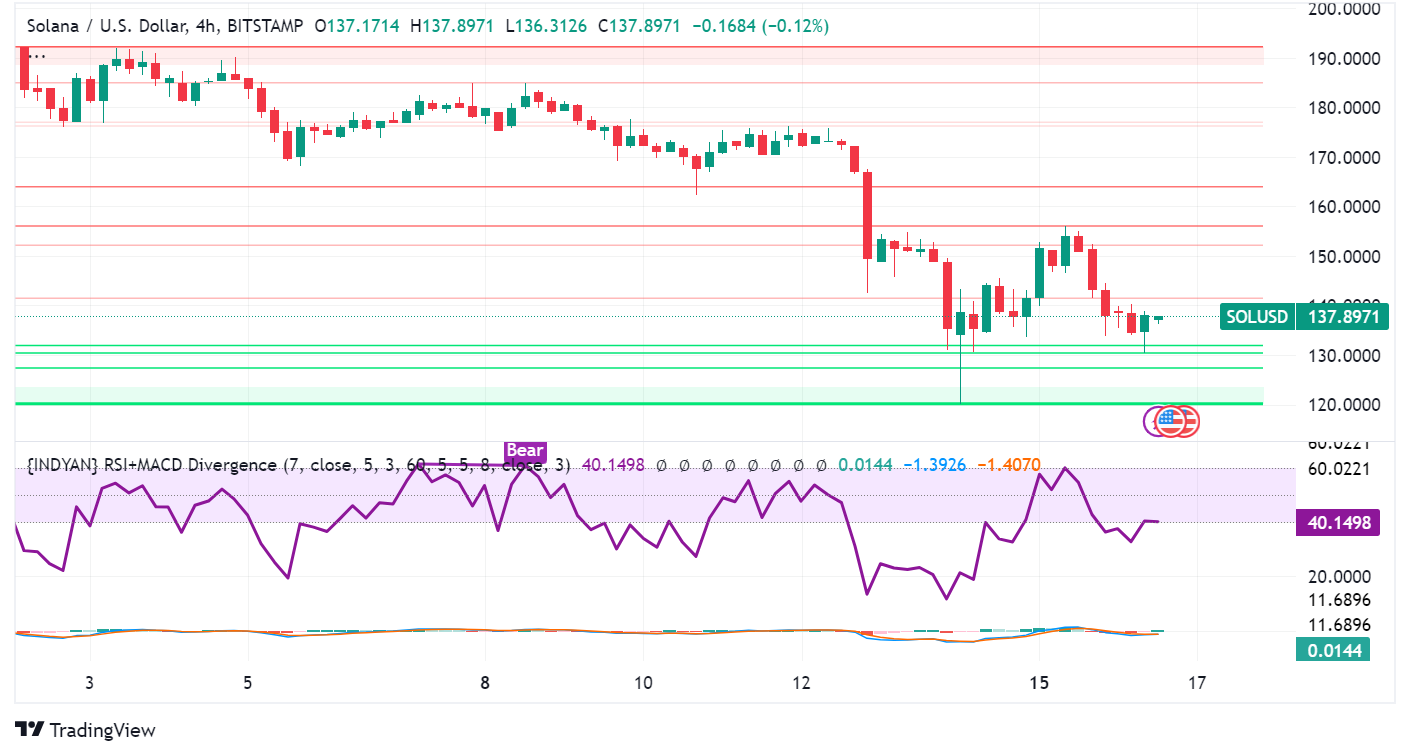Click the green 0.0144 value in the indicator legend
The width and height of the screenshot is (1410, 756).
pos(865,465)
